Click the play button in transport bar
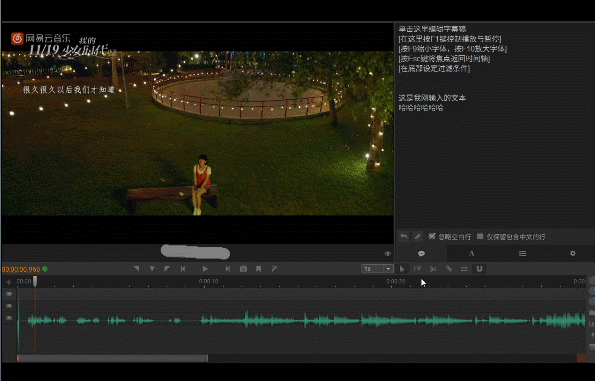595x381 pixels. click(x=205, y=269)
